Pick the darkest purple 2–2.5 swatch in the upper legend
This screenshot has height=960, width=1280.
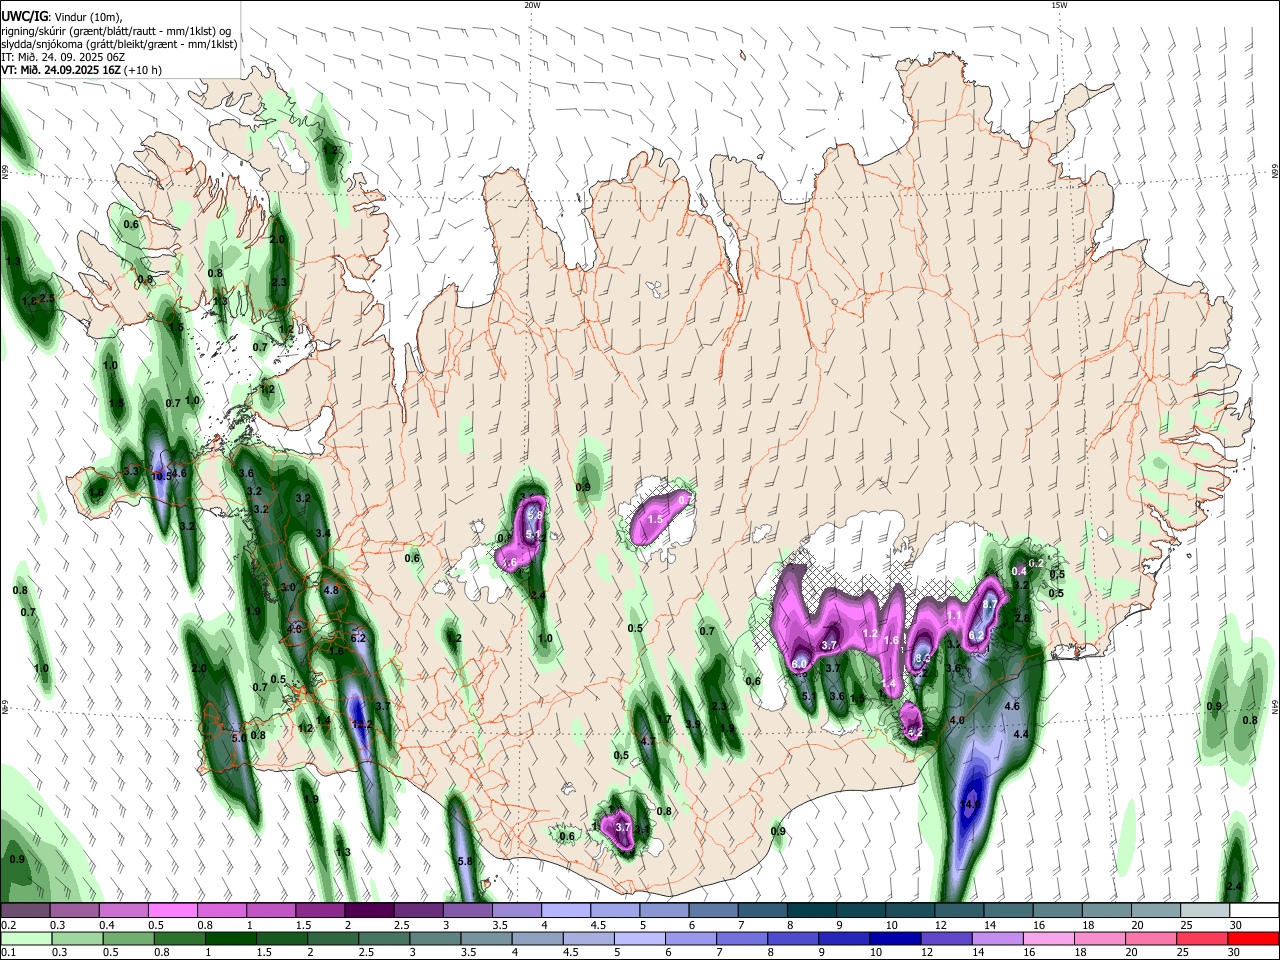tap(369, 911)
